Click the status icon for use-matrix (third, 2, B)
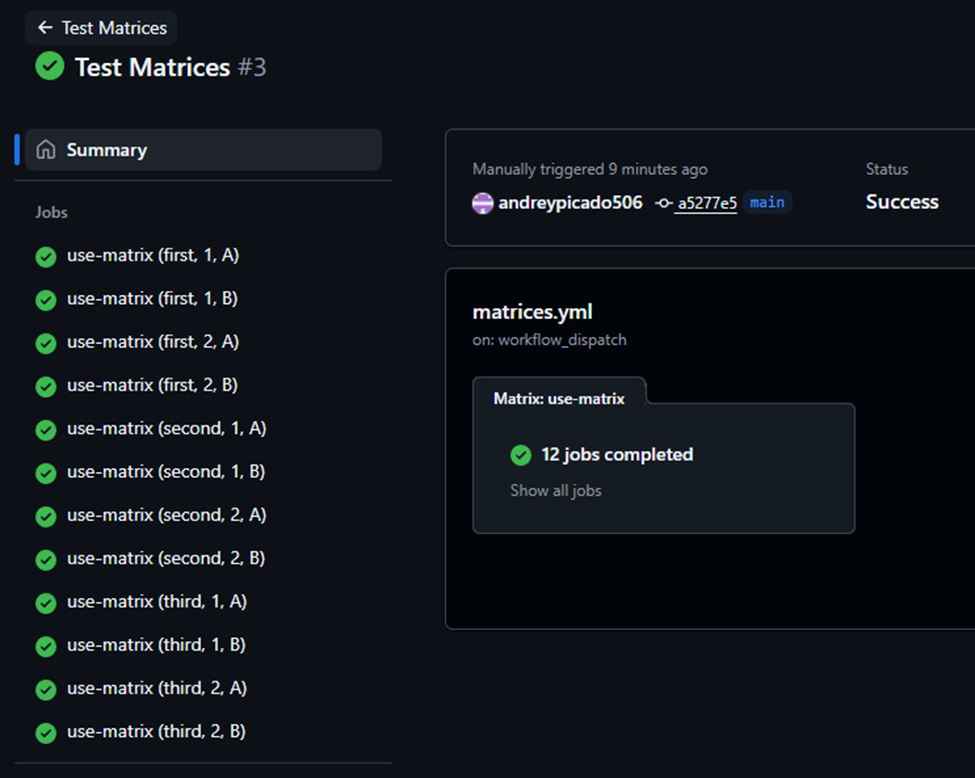Image resolution: width=975 pixels, height=778 pixels. (x=45, y=733)
